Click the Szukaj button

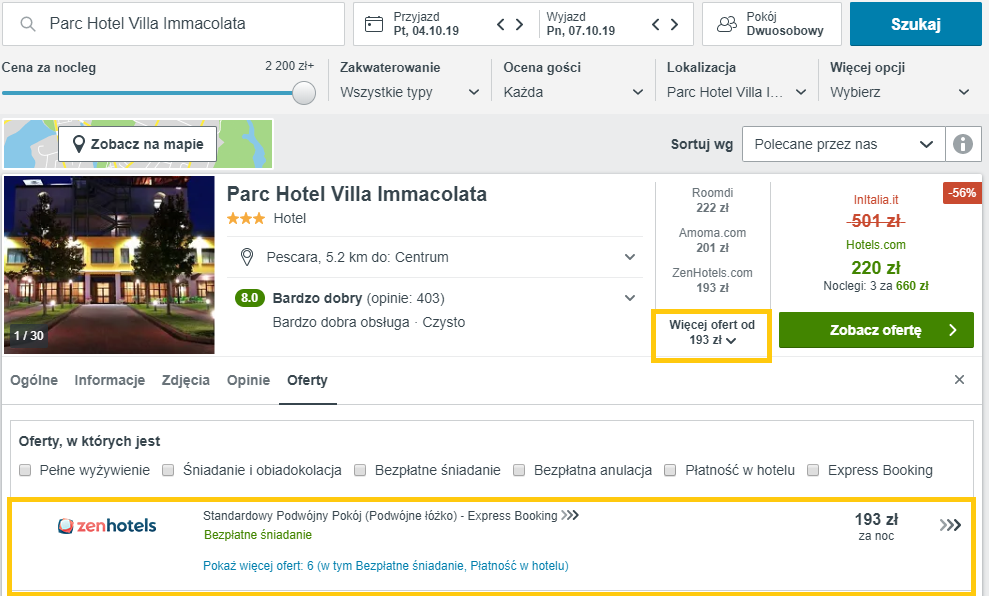[915, 23]
